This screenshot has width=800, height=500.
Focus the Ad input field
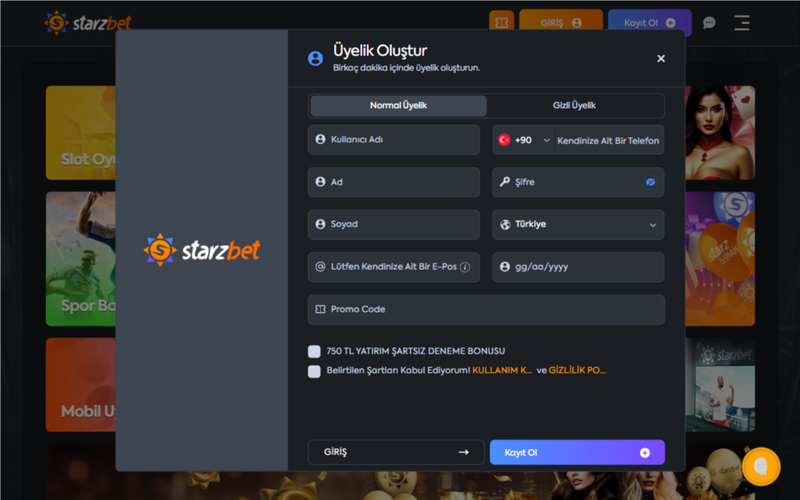click(x=394, y=182)
